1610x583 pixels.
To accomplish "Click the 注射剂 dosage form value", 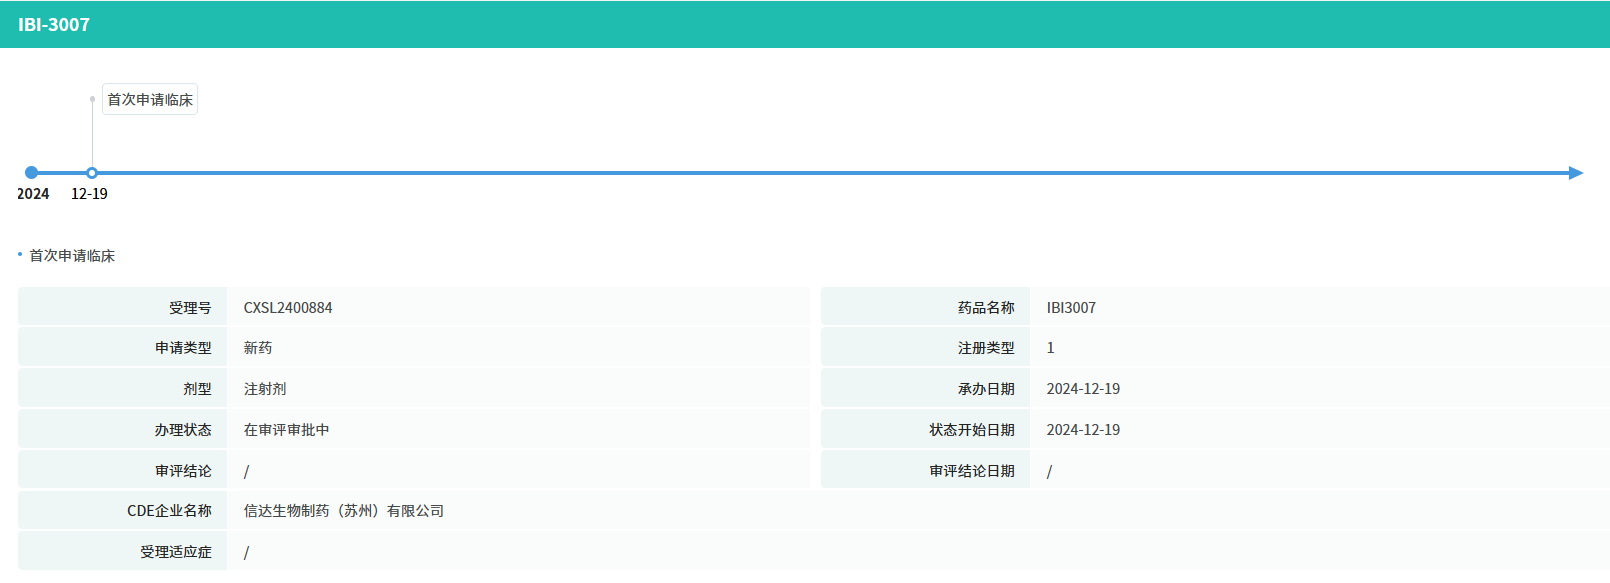I will click(x=265, y=389).
